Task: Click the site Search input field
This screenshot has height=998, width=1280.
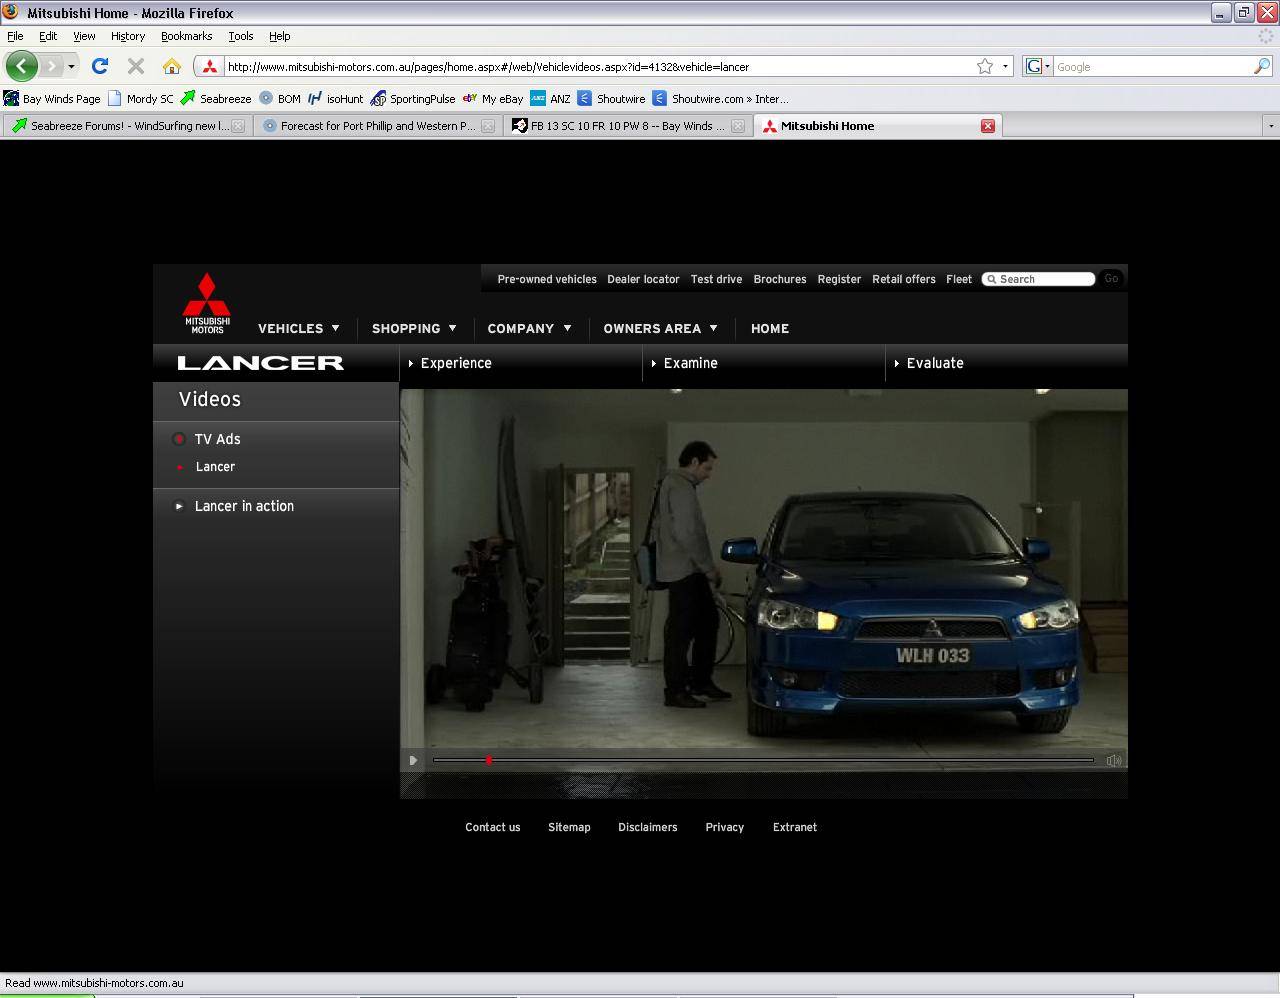Action: pos(1043,279)
